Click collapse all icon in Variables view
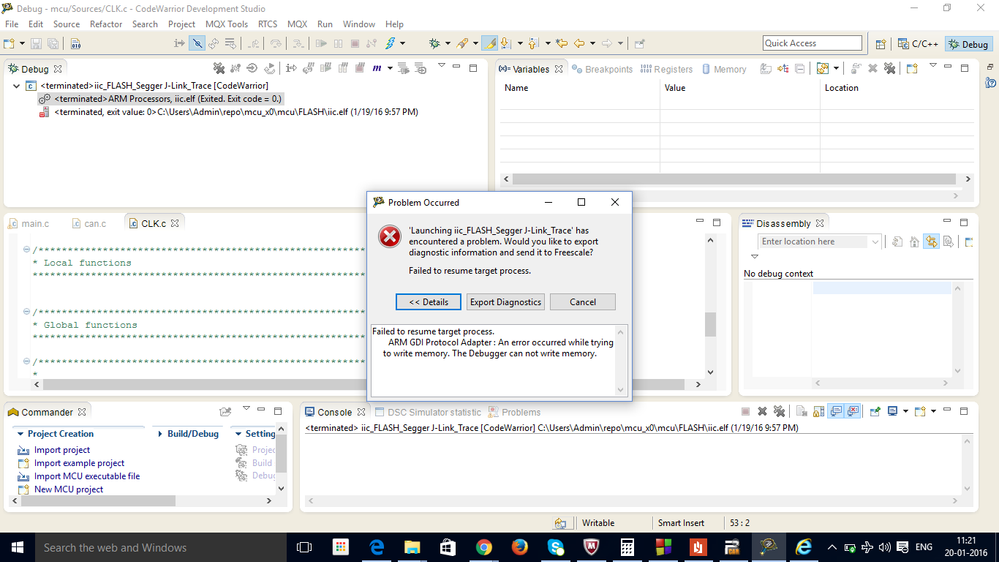Image resolution: width=999 pixels, height=562 pixels. click(x=800, y=68)
